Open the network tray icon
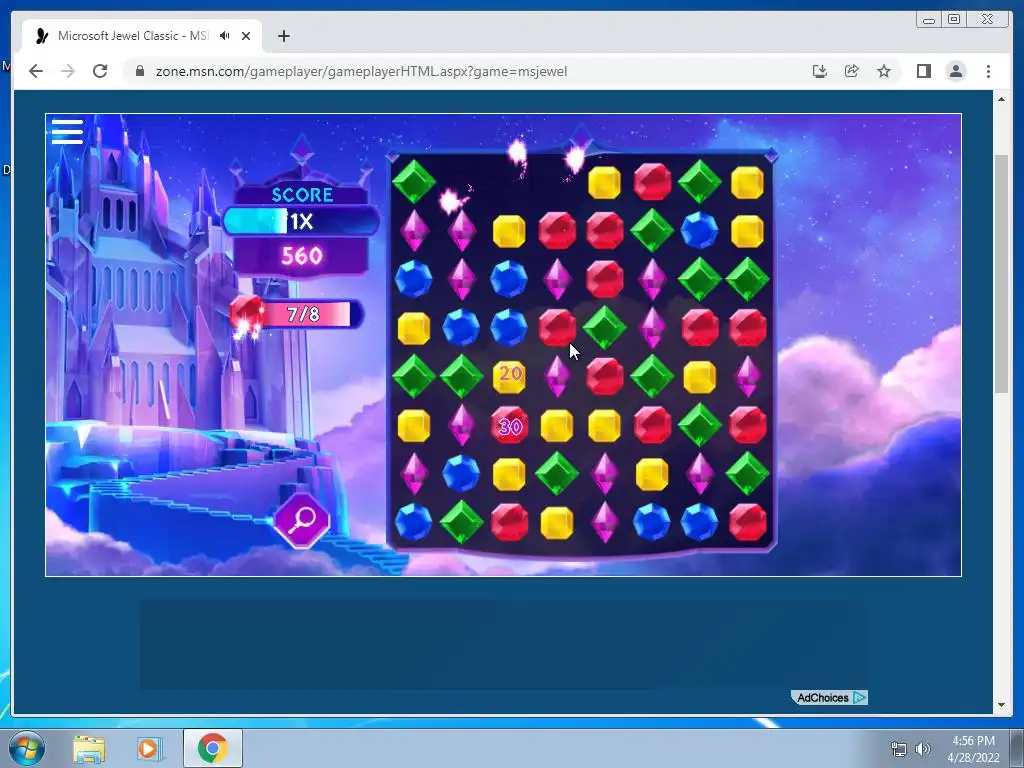Viewport: 1024px width, 768px height. (899, 749)
